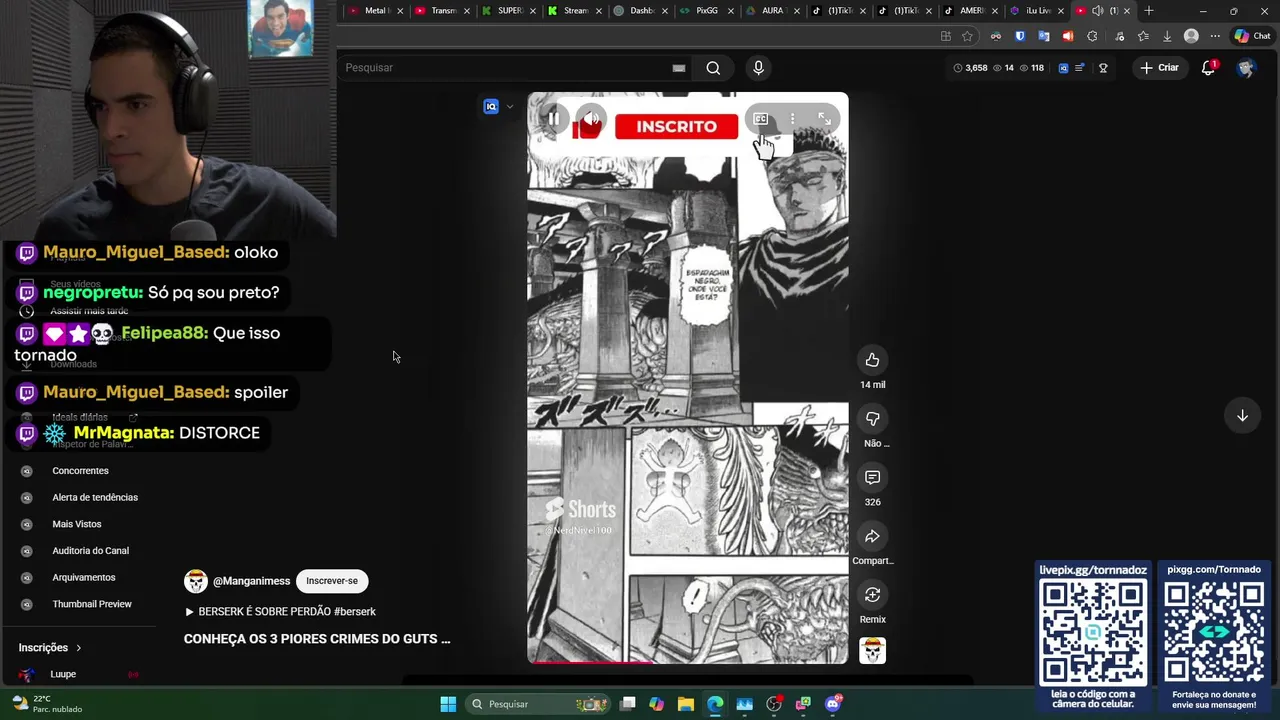The width and height of the screenshot is (1280, 720).
Task: Open Thumbnail Preview in the sidebar
Action: [92, 604]
